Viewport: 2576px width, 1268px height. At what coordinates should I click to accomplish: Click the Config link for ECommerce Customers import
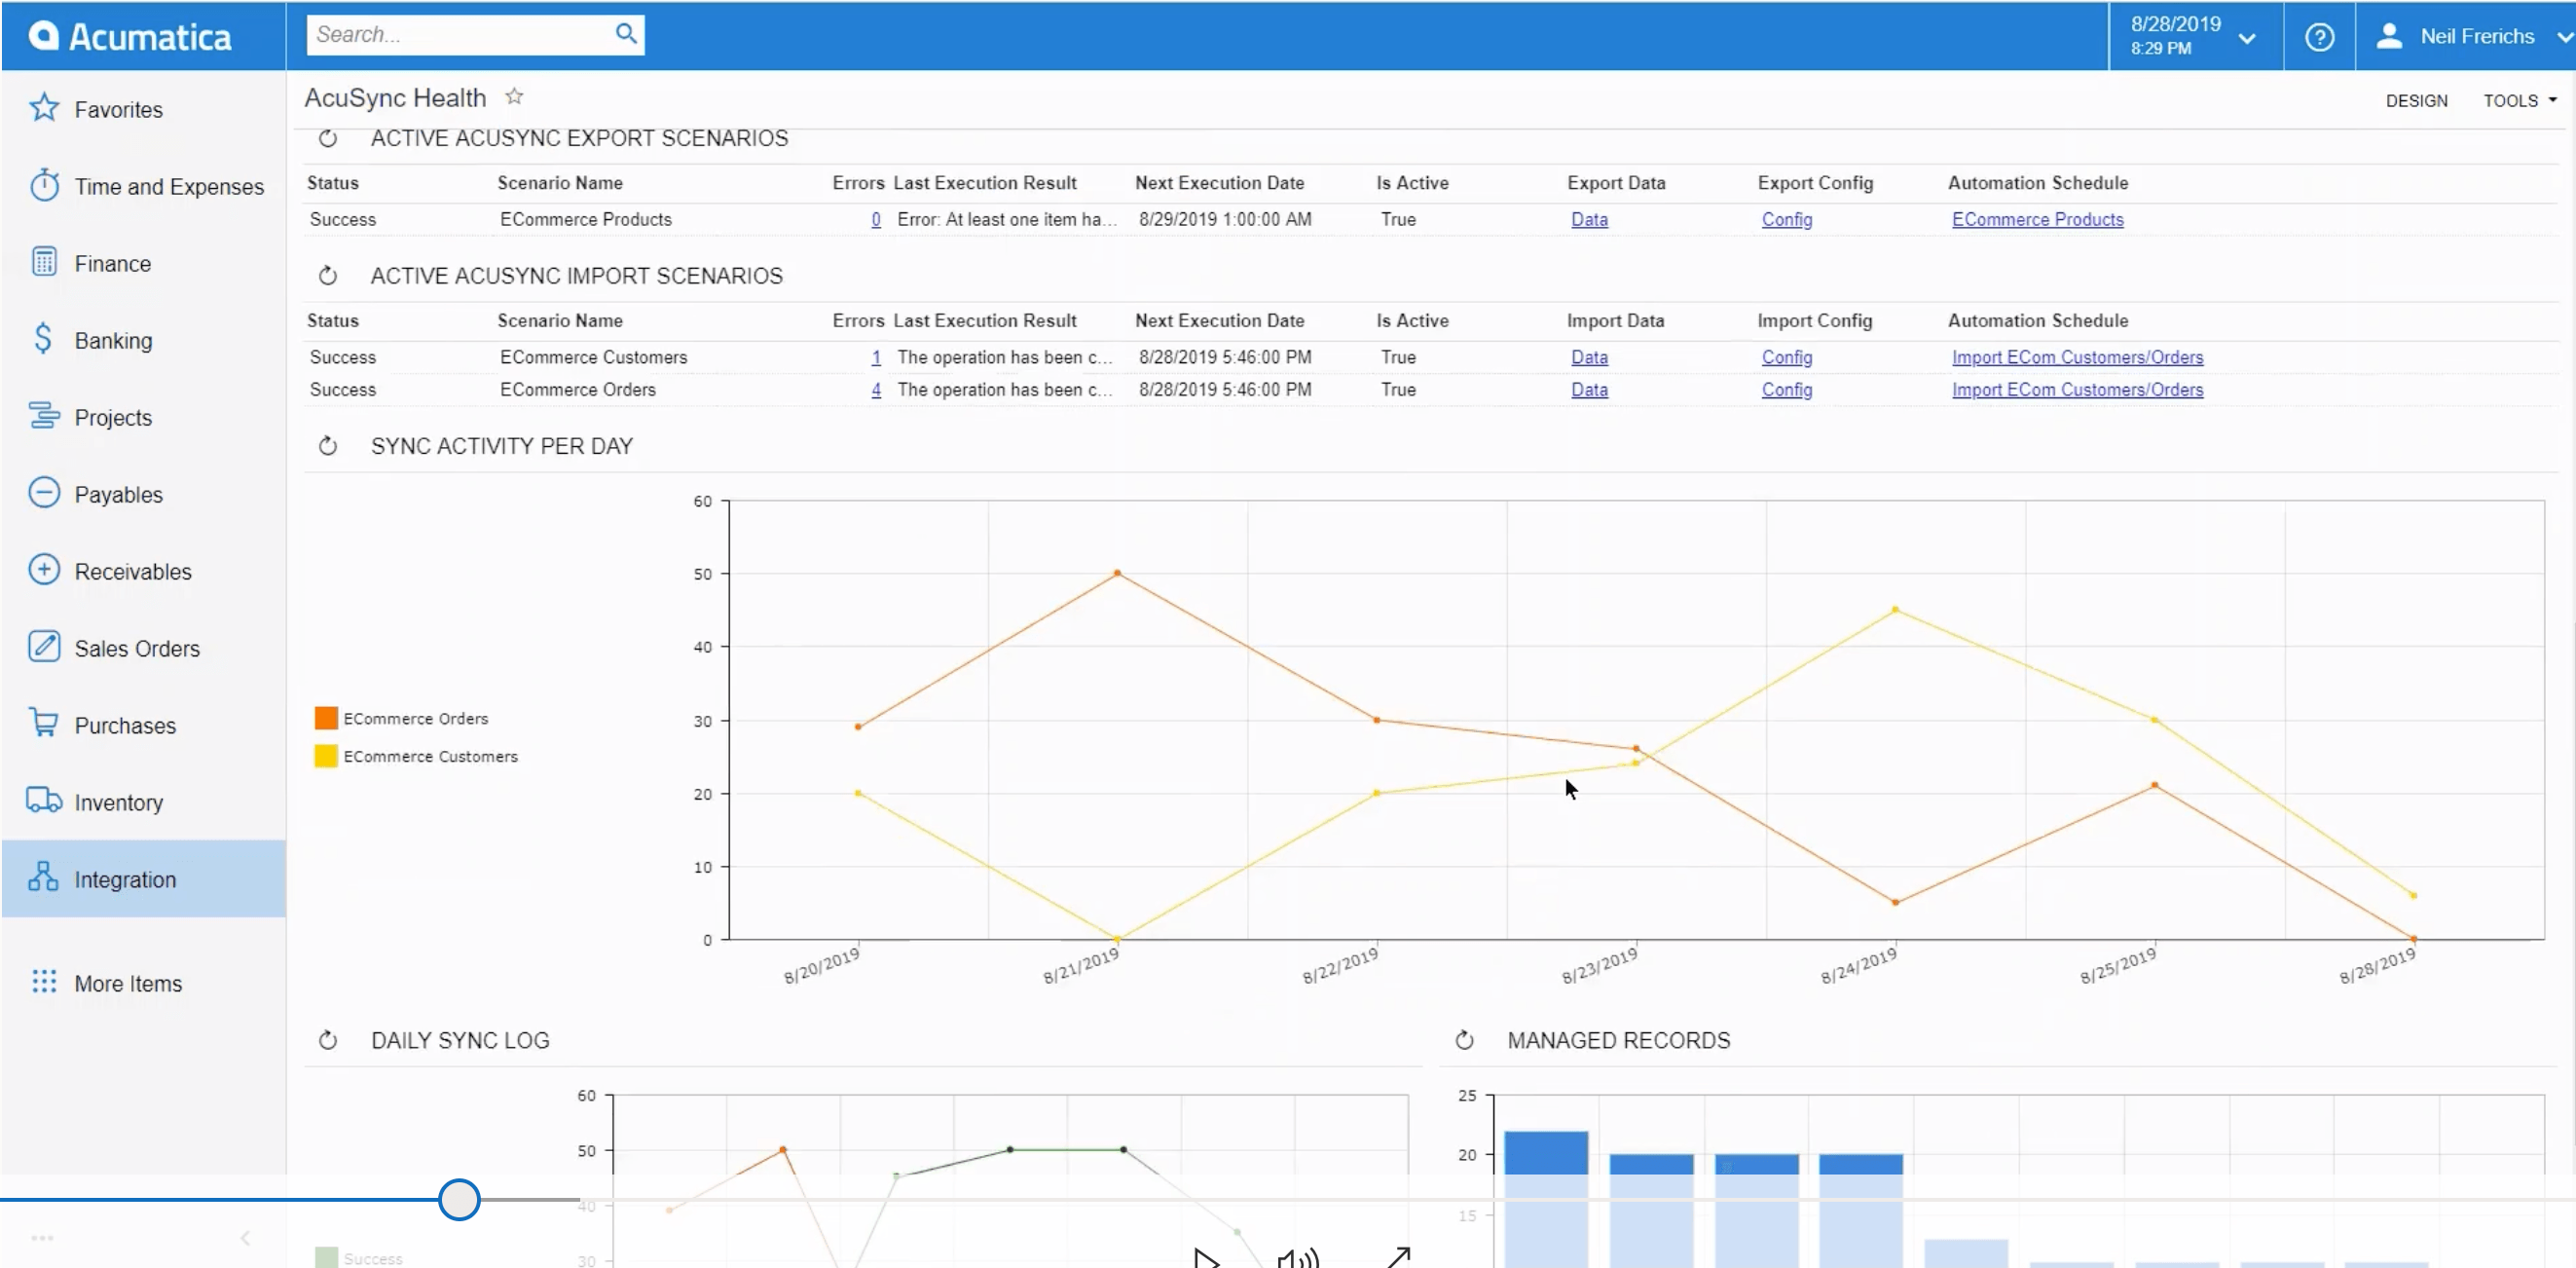[1787, 356]
